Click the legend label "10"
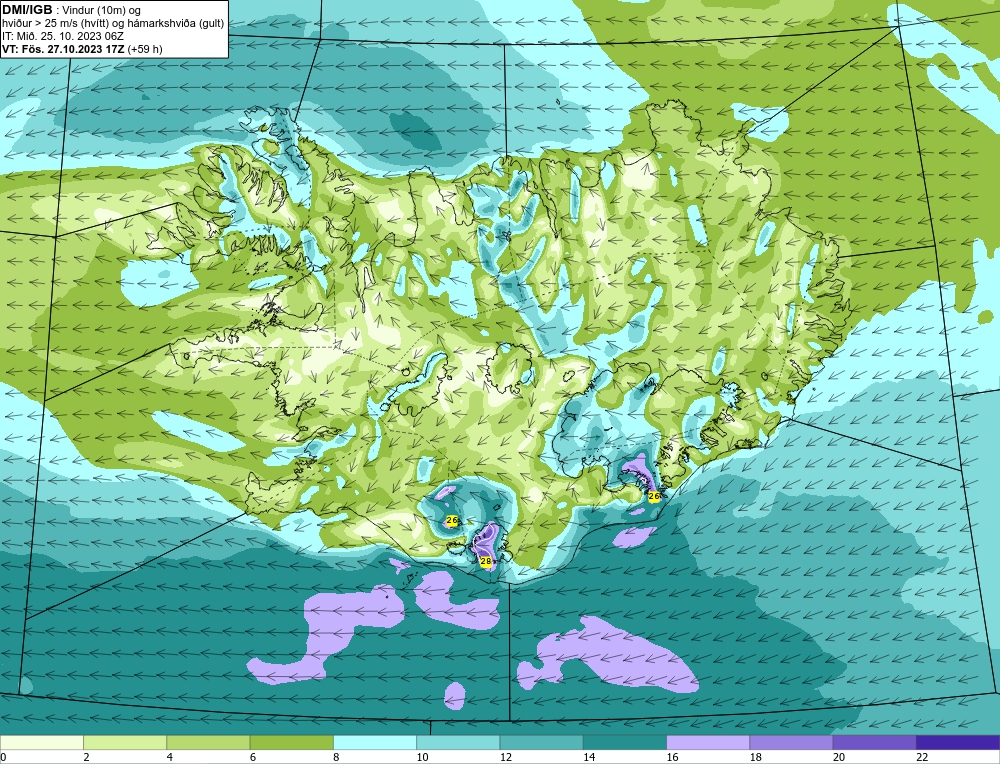Image resolution: width=1000 pixels, height=764 pixels. pyautogui.click(x=422, y=757)
